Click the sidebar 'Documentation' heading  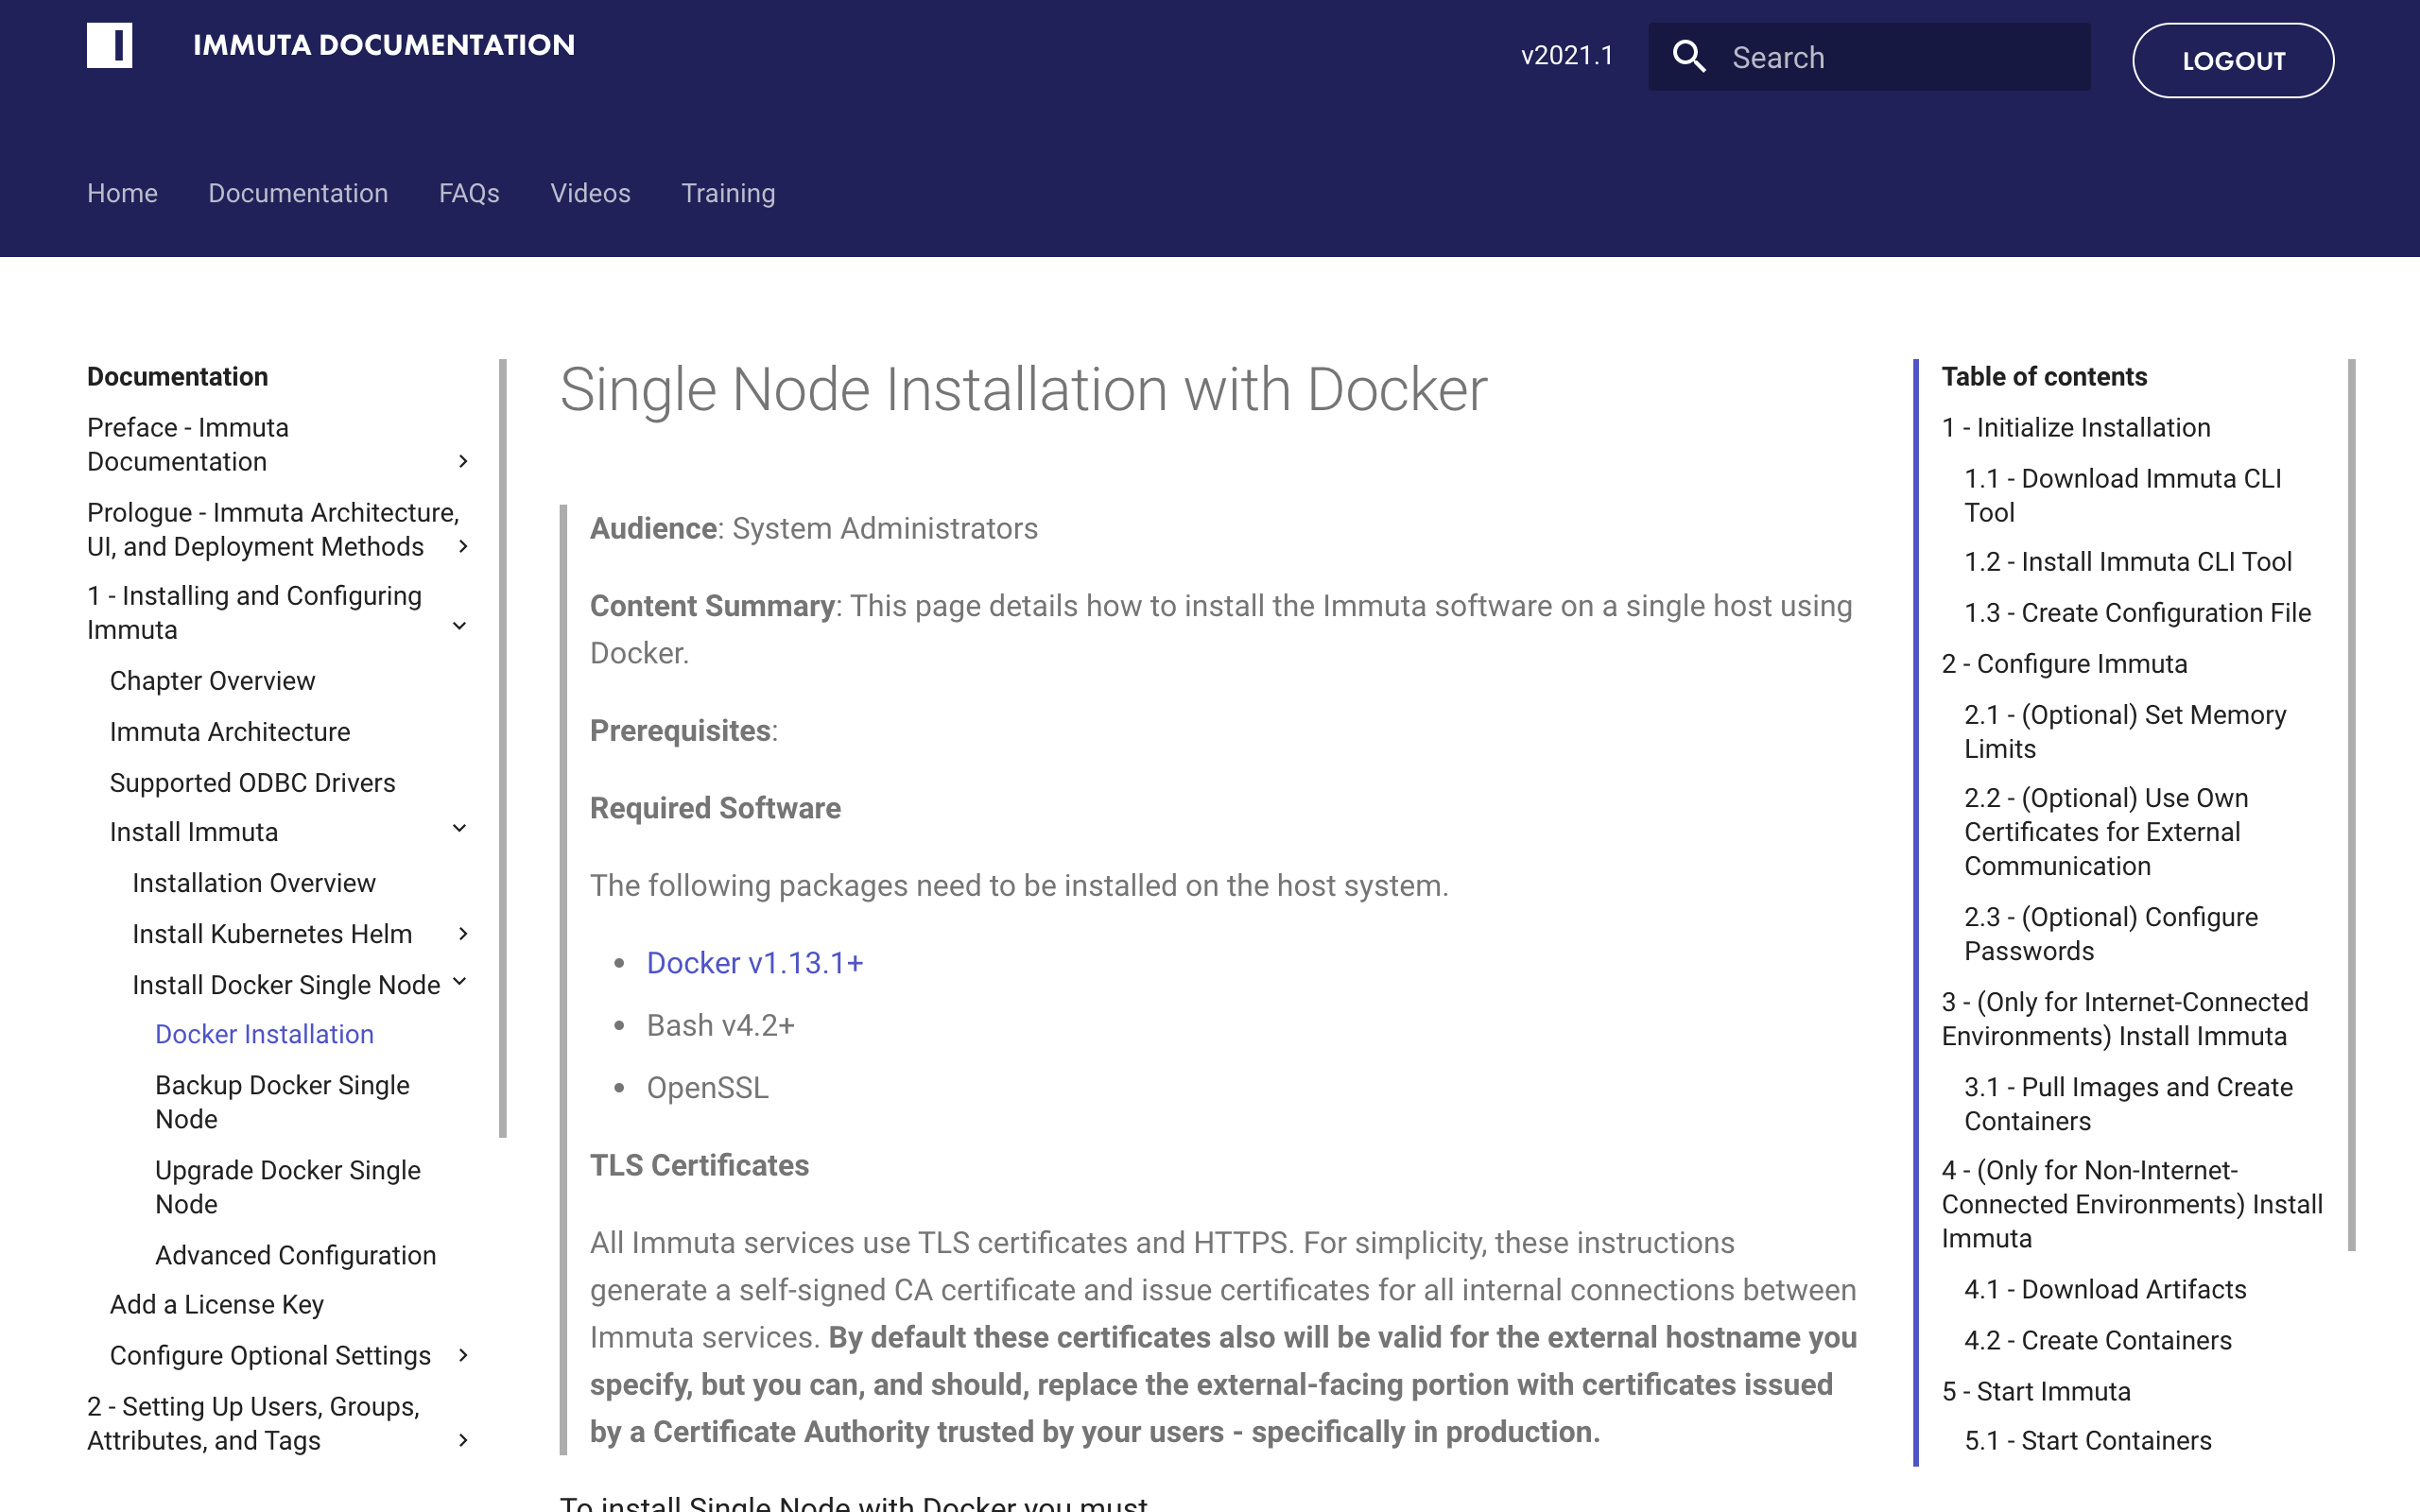[x=178, y=376]
